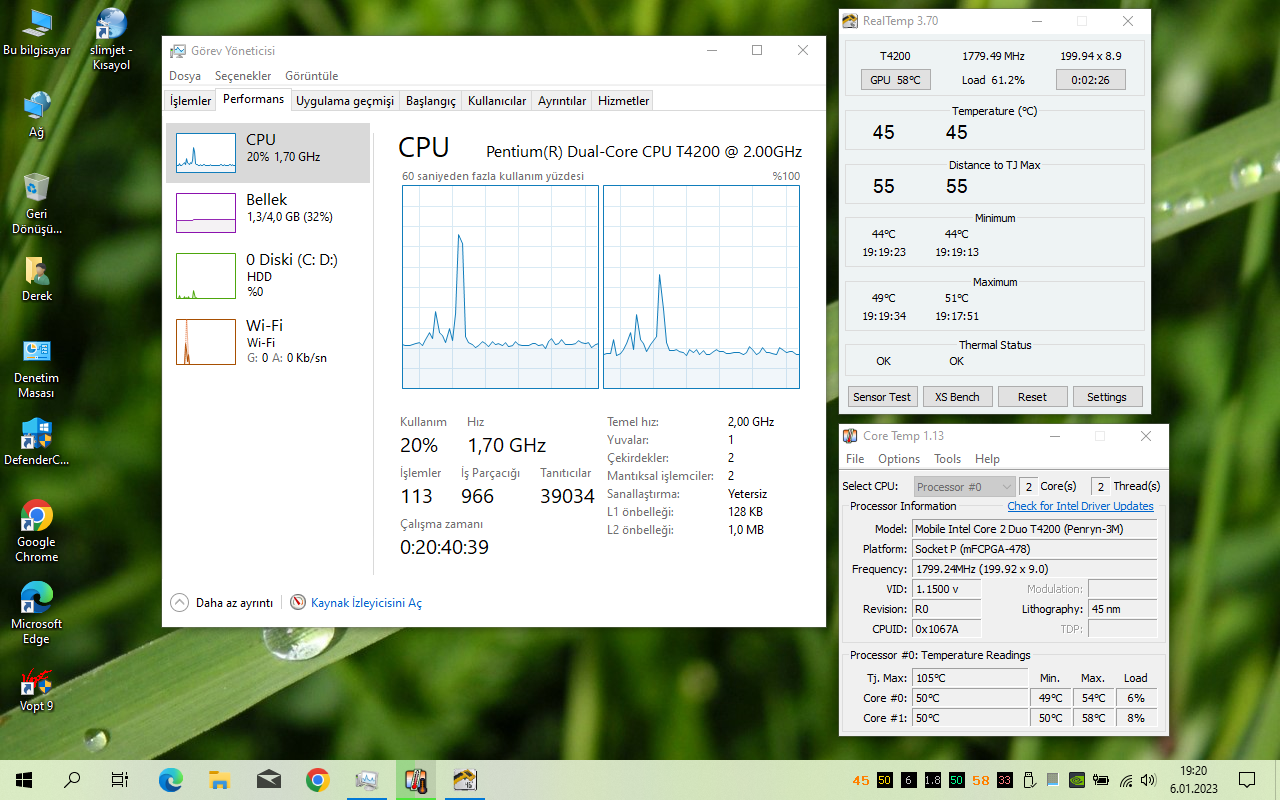This screenshot has width=1280, height=800.
Task: Click Frequency 1799.24MHz value in Core Temp
Action: click(1035, 569)
